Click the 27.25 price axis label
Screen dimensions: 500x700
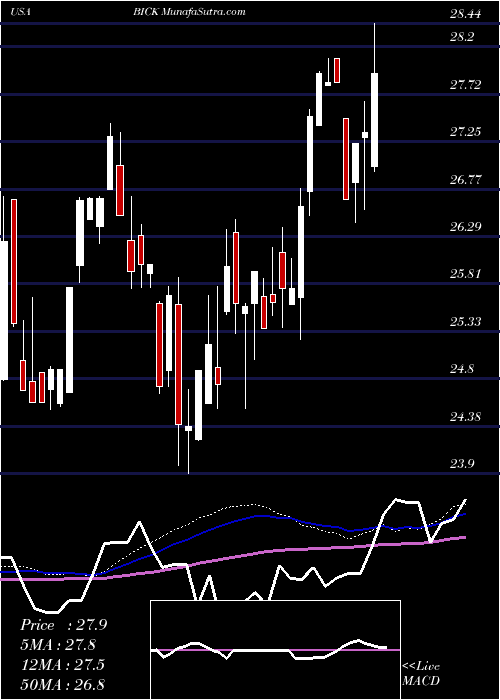point(466,132)
